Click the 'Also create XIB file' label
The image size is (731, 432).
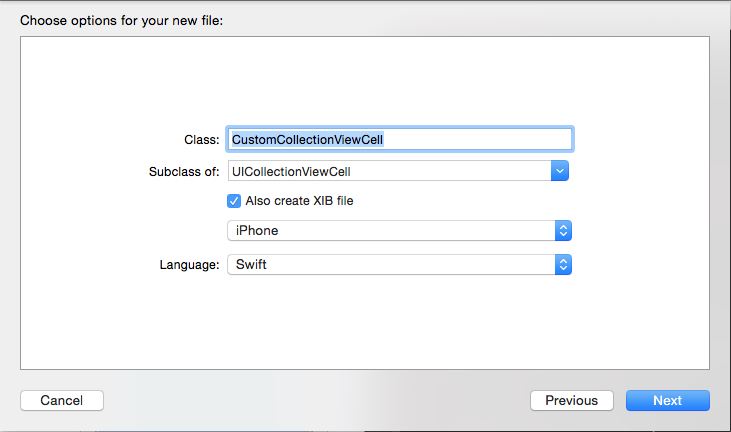click(299, 201)
